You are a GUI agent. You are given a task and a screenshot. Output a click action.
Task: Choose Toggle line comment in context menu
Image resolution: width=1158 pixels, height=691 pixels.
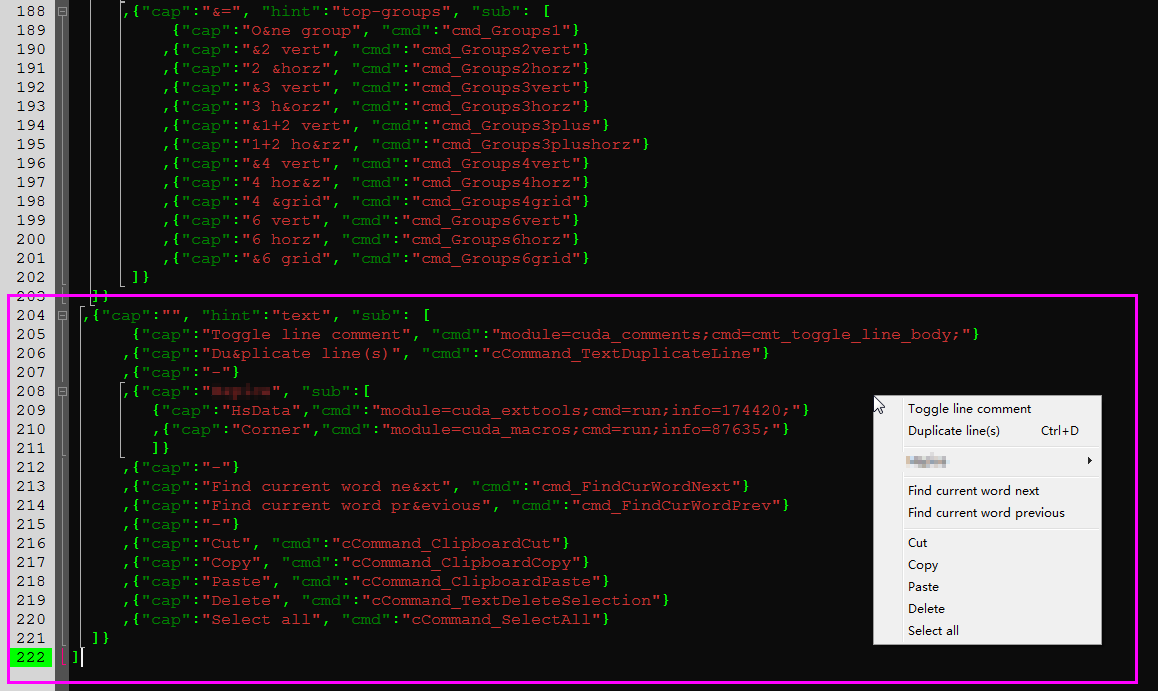coord(969,409)
